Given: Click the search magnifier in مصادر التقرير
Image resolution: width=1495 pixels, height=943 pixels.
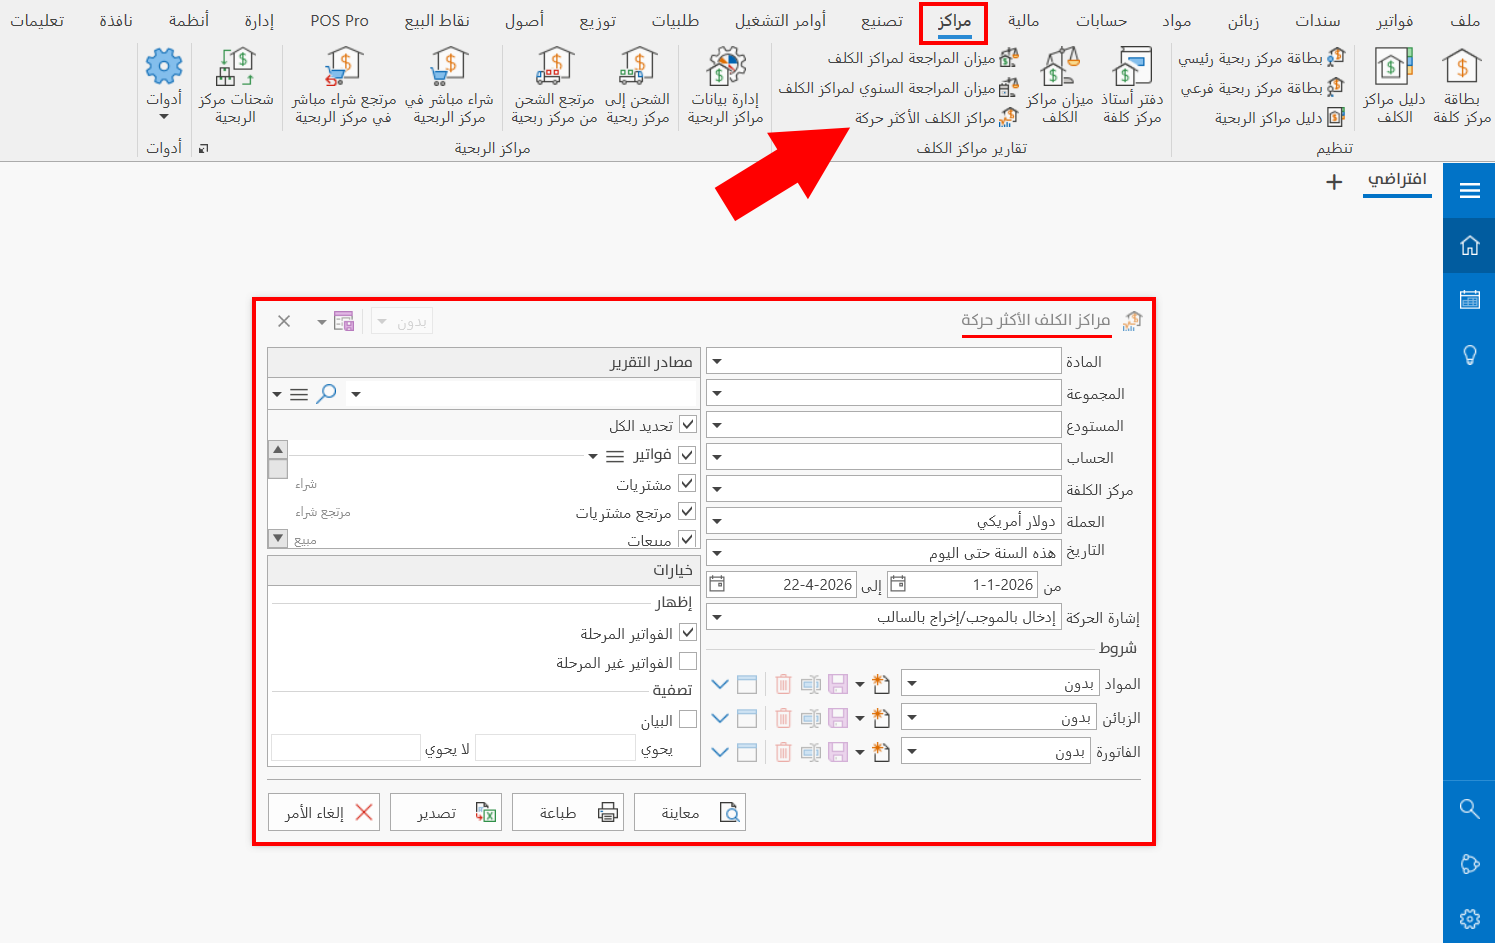Looking at the screenshot, I should (x=326, y=394).
